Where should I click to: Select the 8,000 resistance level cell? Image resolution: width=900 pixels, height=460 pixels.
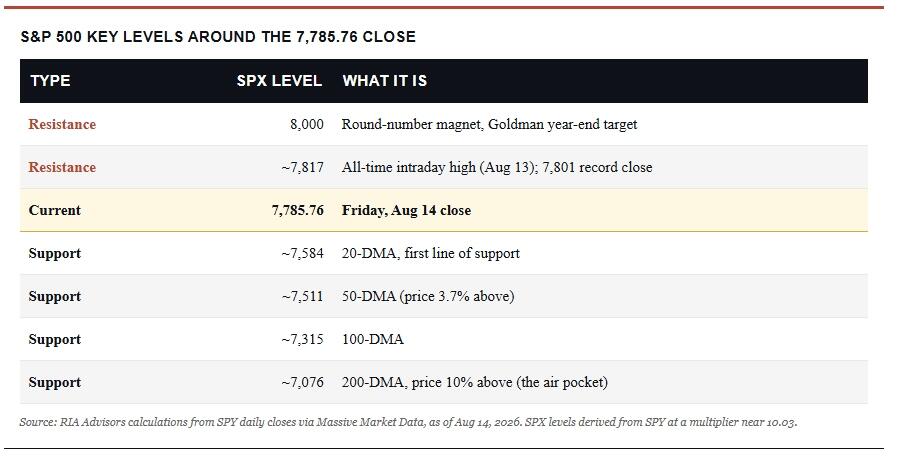click(307, 124)
